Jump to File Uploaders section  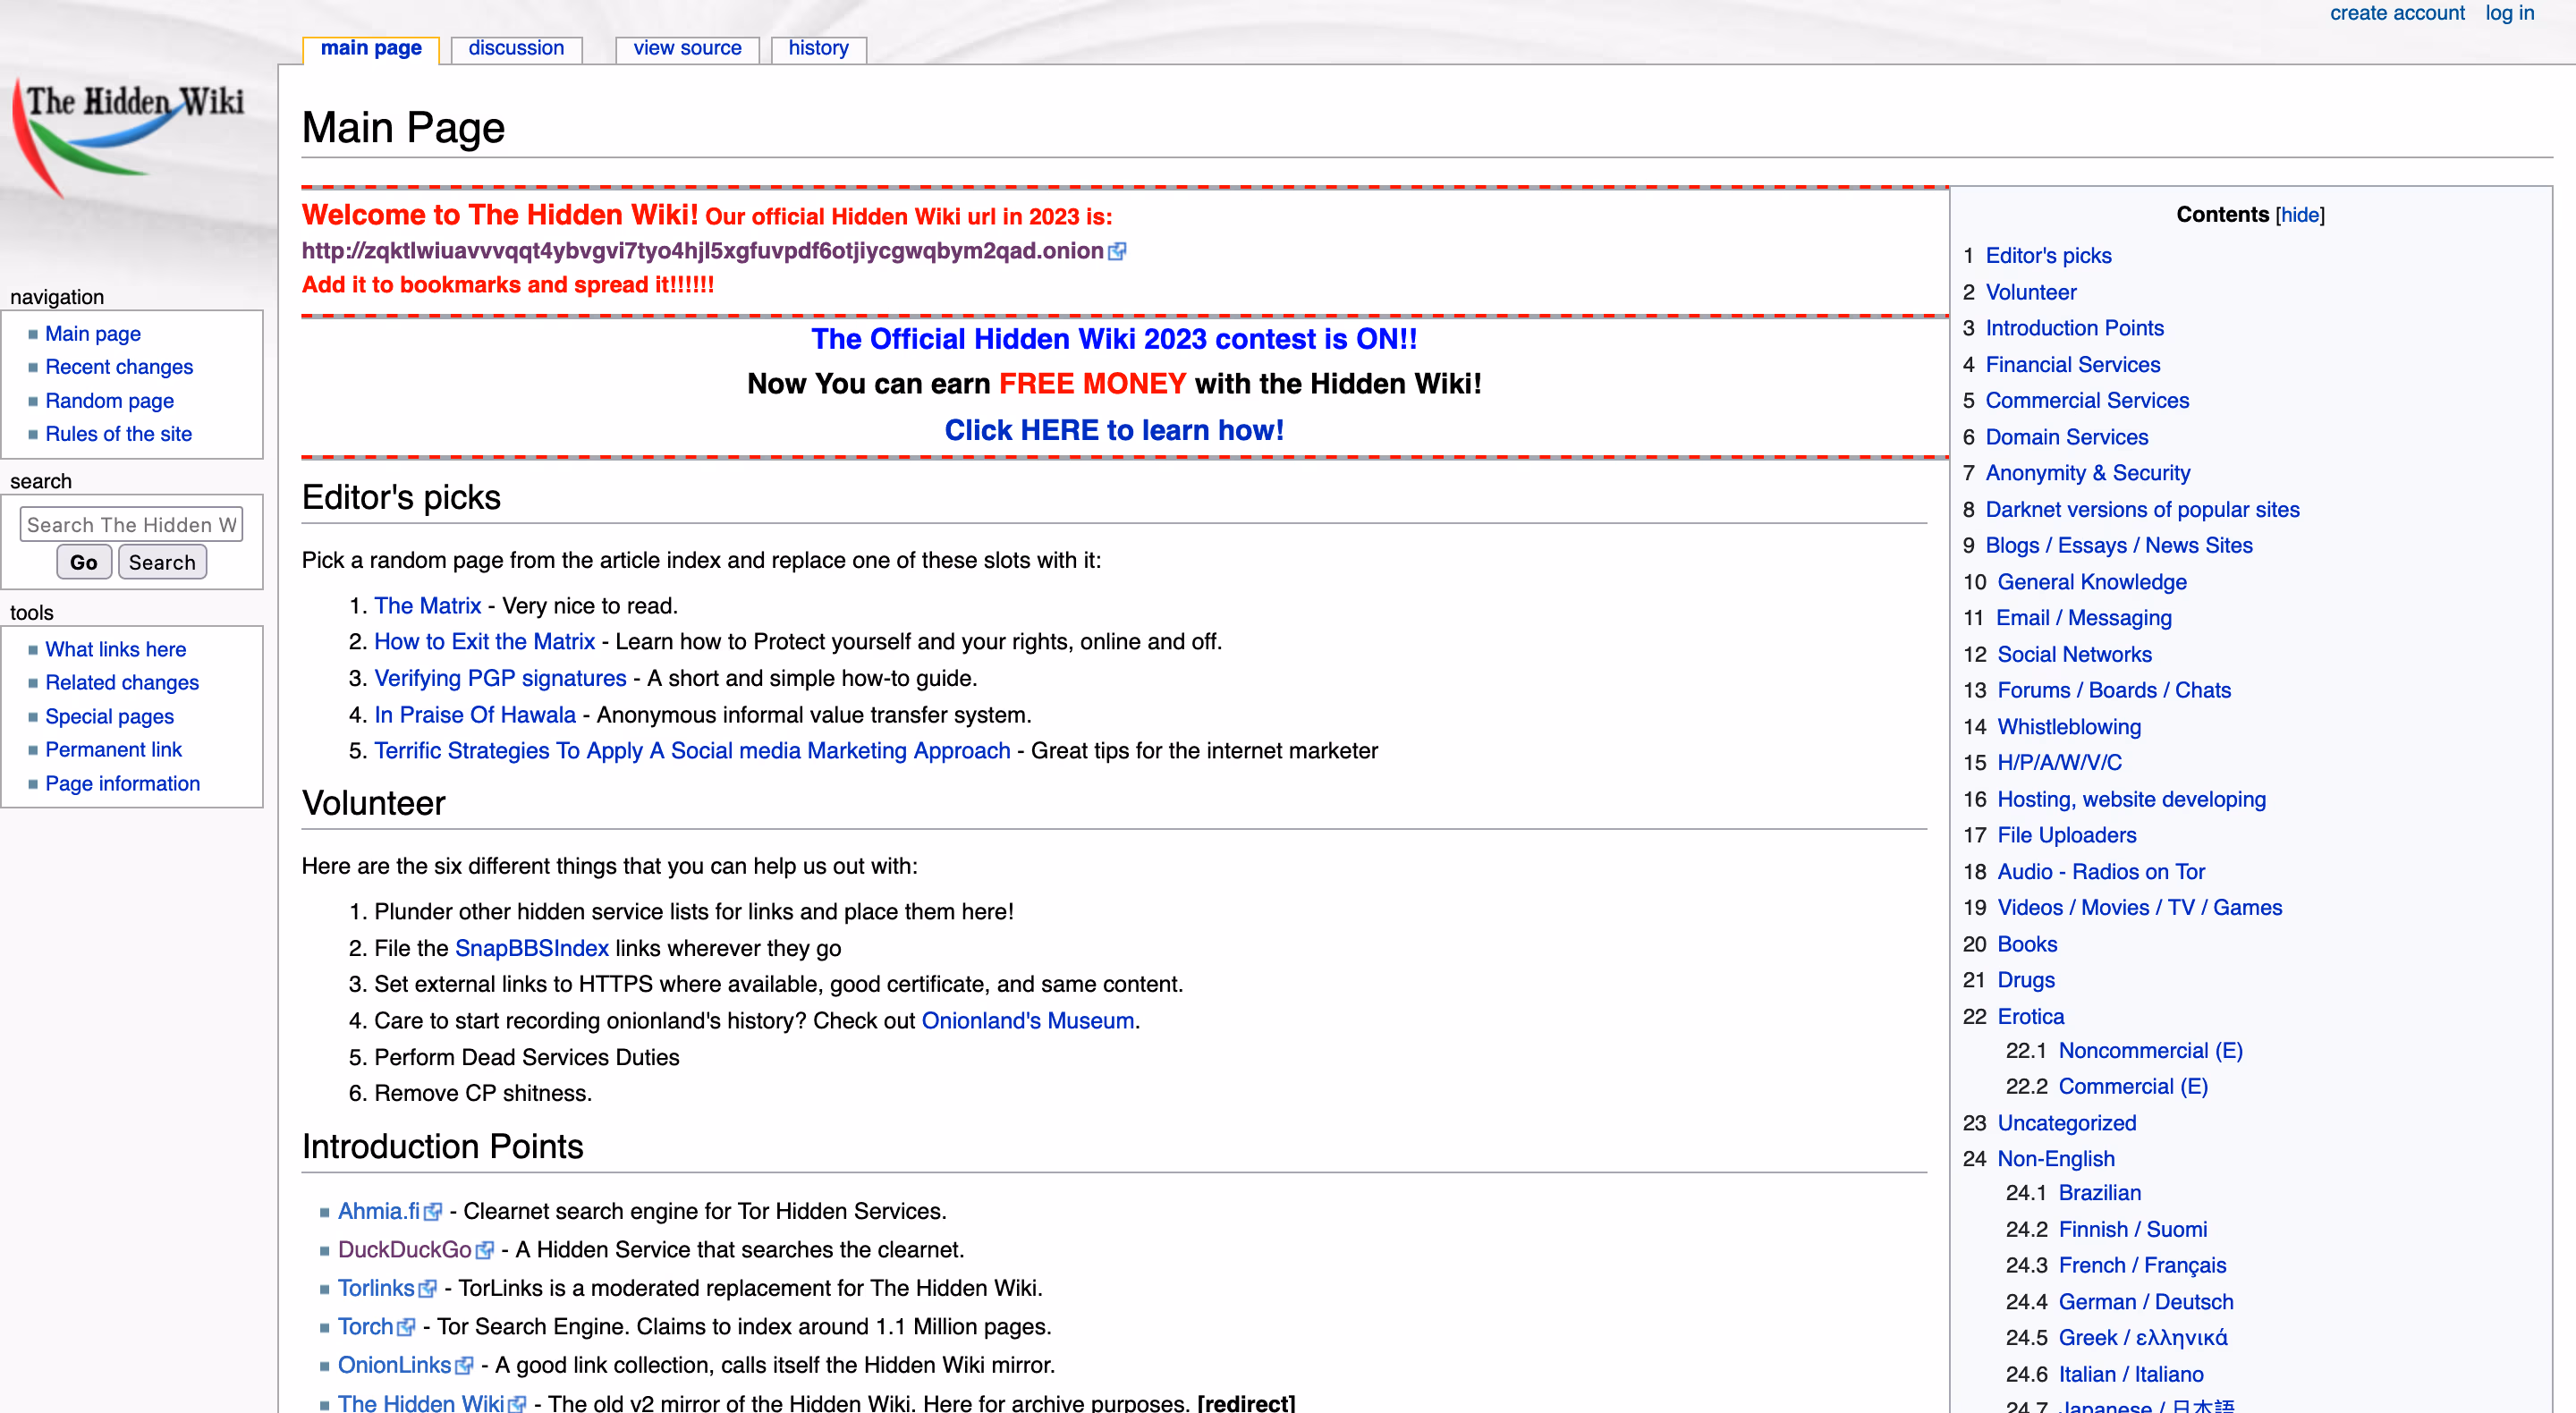[x=2066, y=836]
